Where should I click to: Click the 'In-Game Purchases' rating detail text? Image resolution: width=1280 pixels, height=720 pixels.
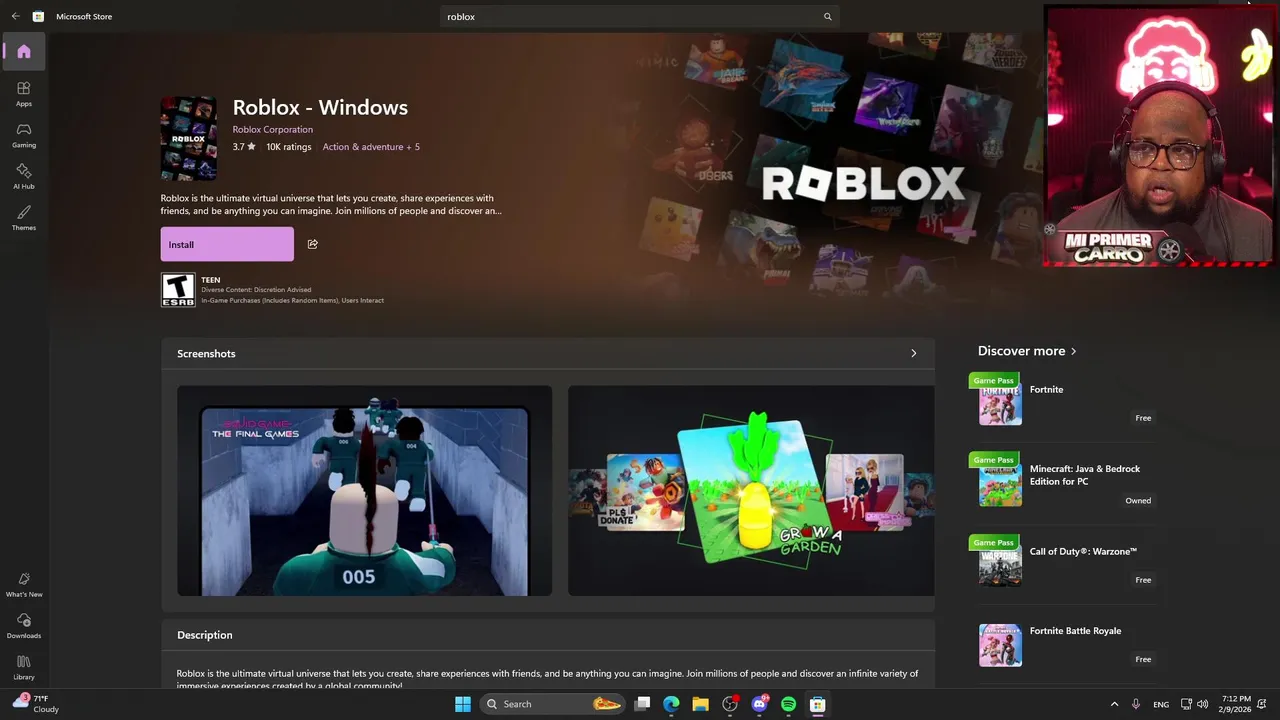292,300
